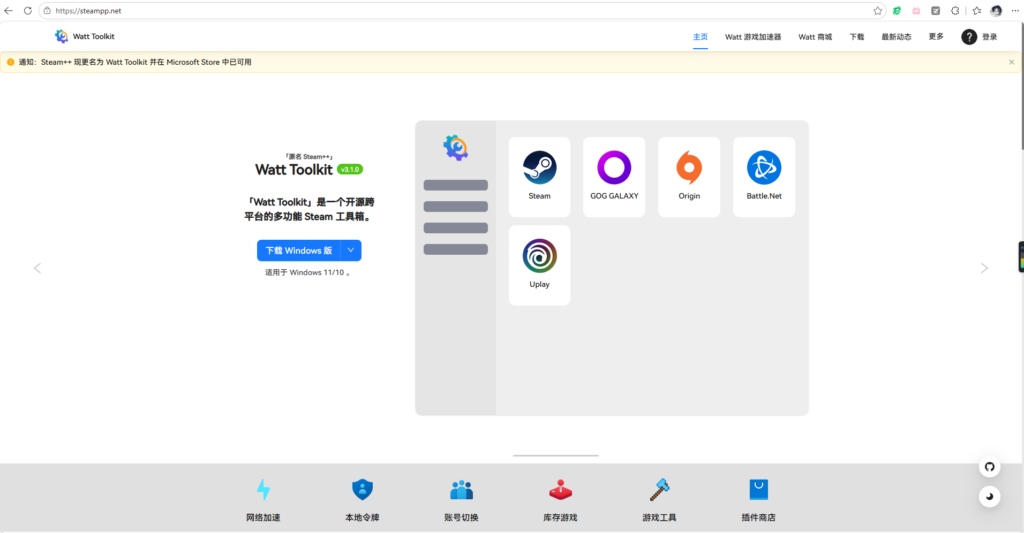Click the 网络加速 lightning feature icon

263,490
